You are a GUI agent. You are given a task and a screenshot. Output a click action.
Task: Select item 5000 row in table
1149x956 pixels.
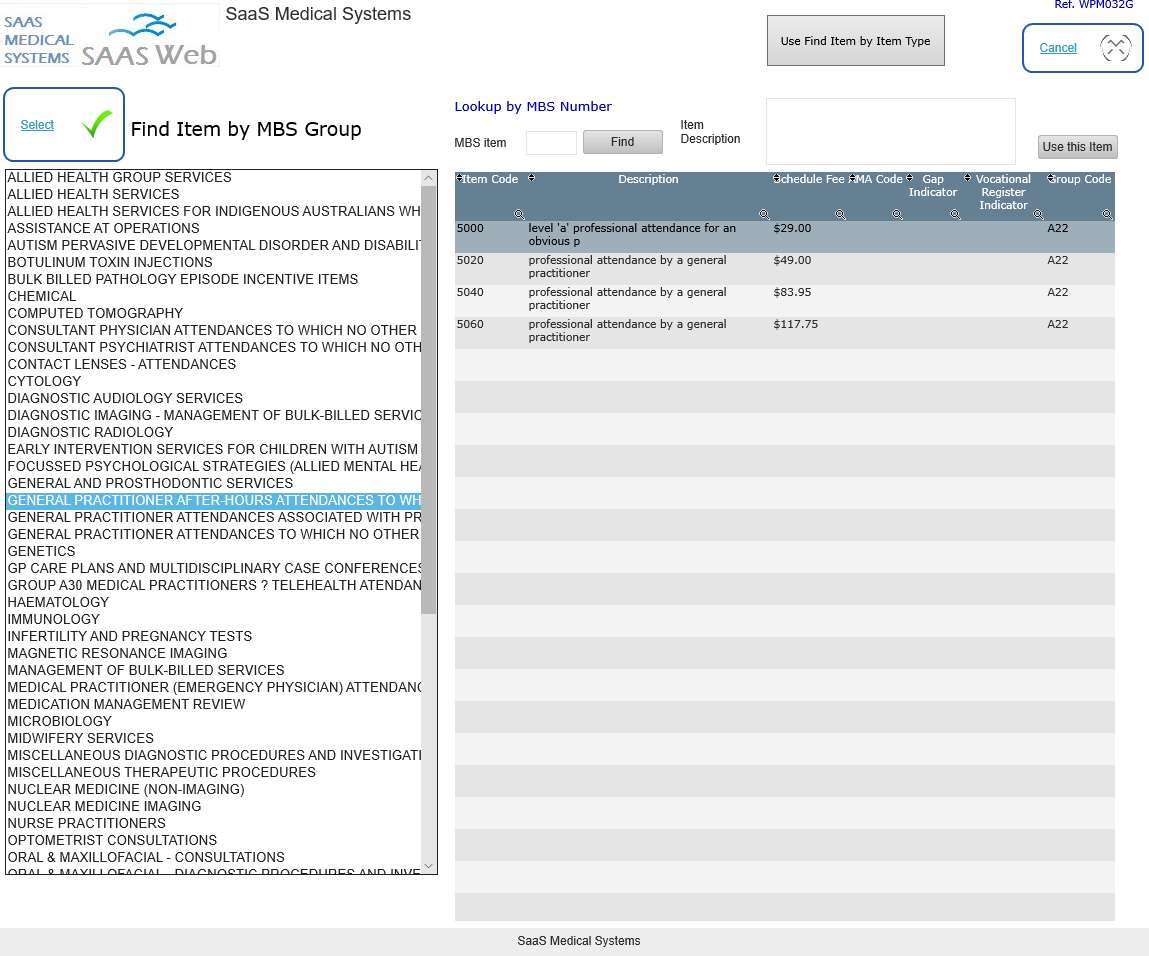coord(784,235)
